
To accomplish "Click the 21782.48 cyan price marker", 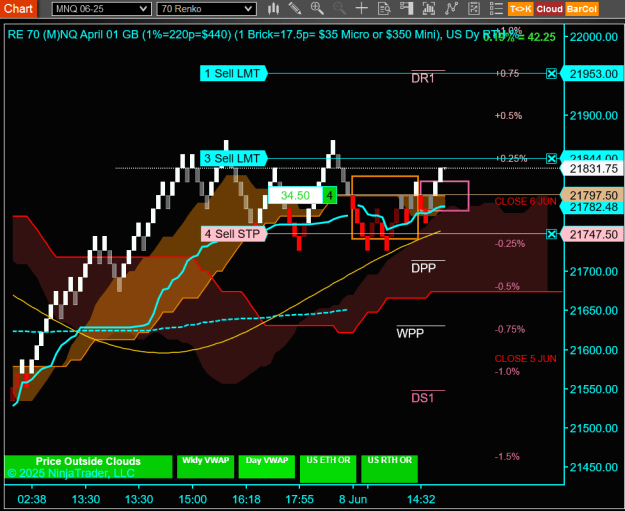I will [592, 207].
